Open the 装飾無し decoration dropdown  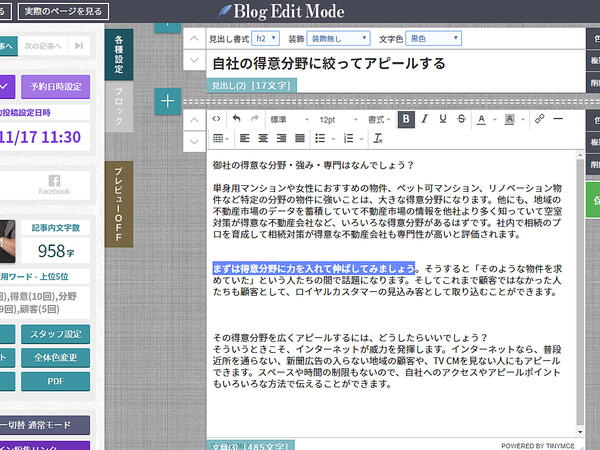coord(339,38)
